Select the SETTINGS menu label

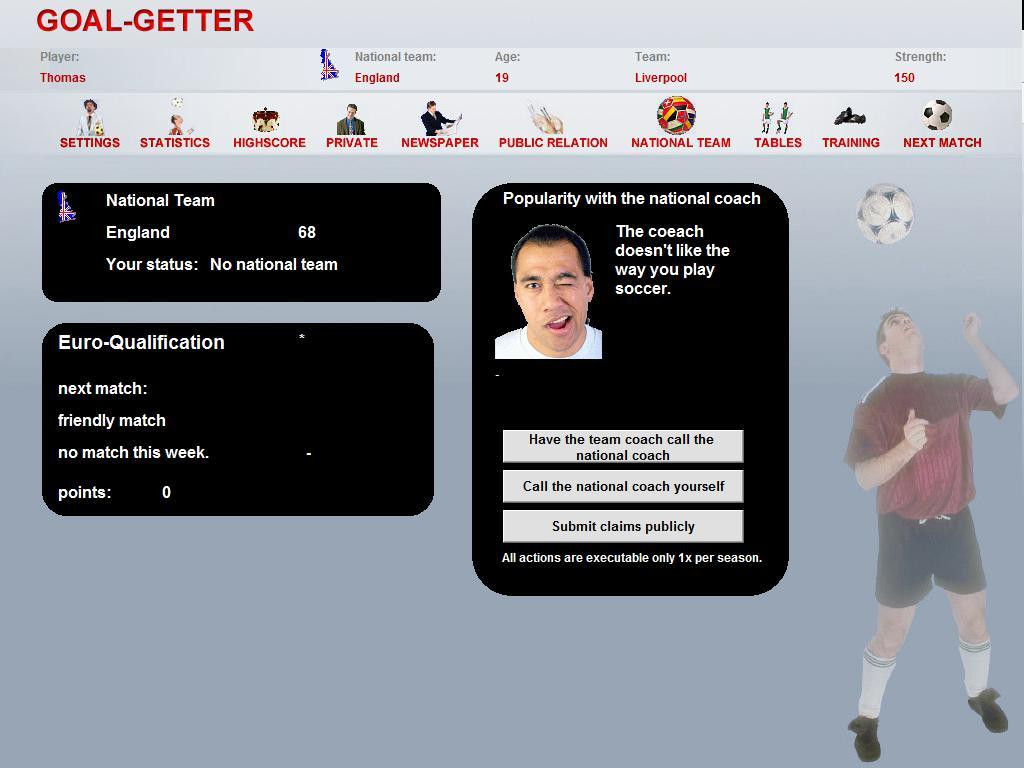click(90, 142)
